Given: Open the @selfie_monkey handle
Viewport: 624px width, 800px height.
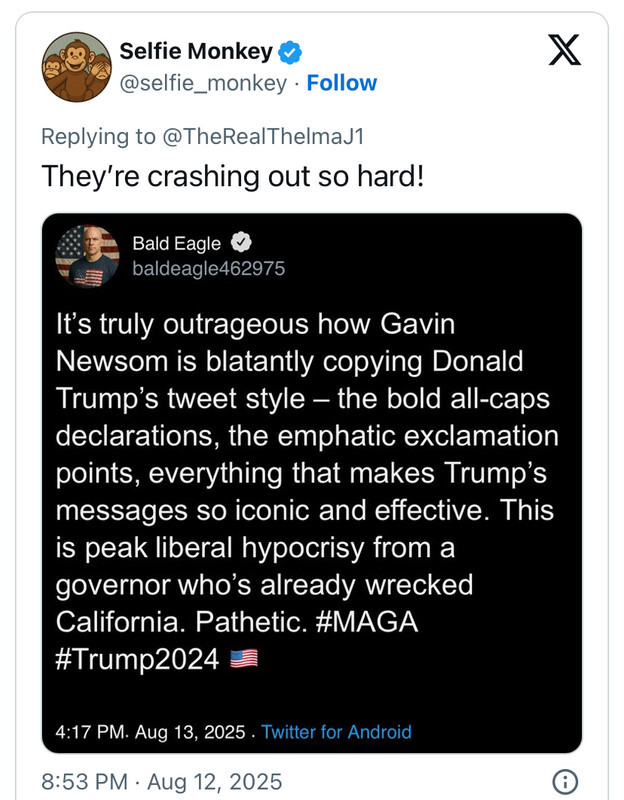Looking at the screenshot, I should point(203,83).
